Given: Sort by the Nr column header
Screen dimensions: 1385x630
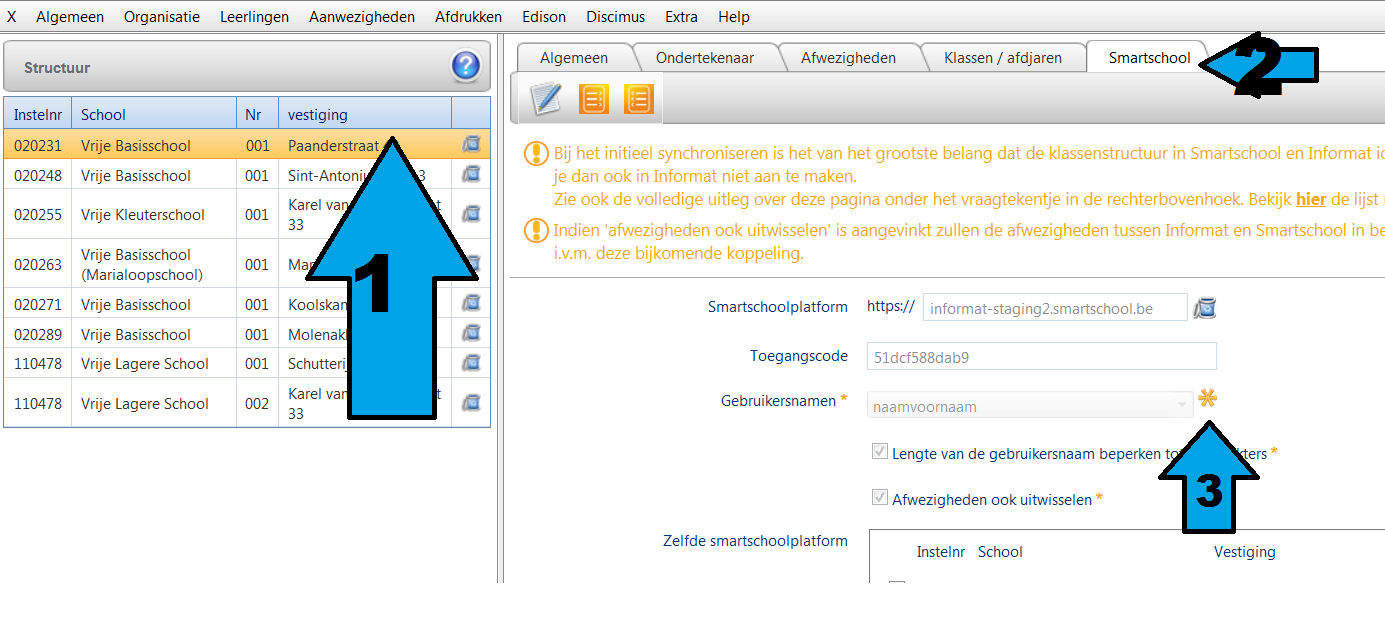Looking at the screenshot, I should click(257, 114).
